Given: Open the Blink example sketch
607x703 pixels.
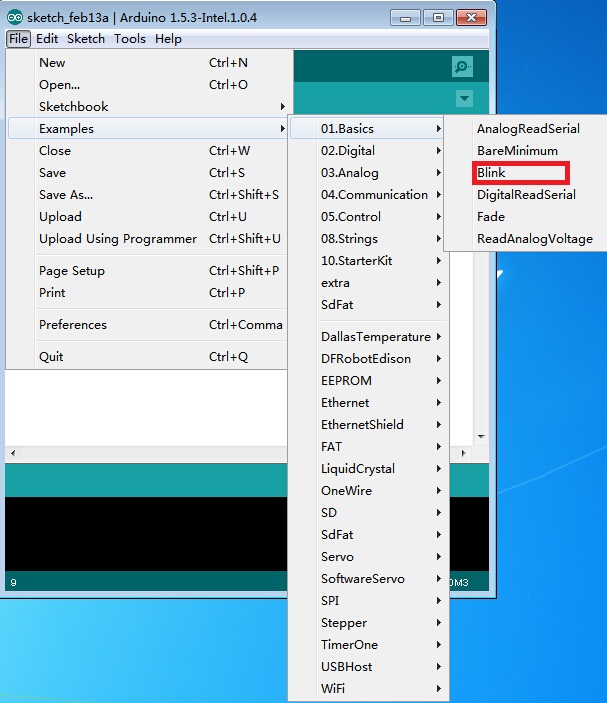Looking at the screenshot, I should coord(528,173).
